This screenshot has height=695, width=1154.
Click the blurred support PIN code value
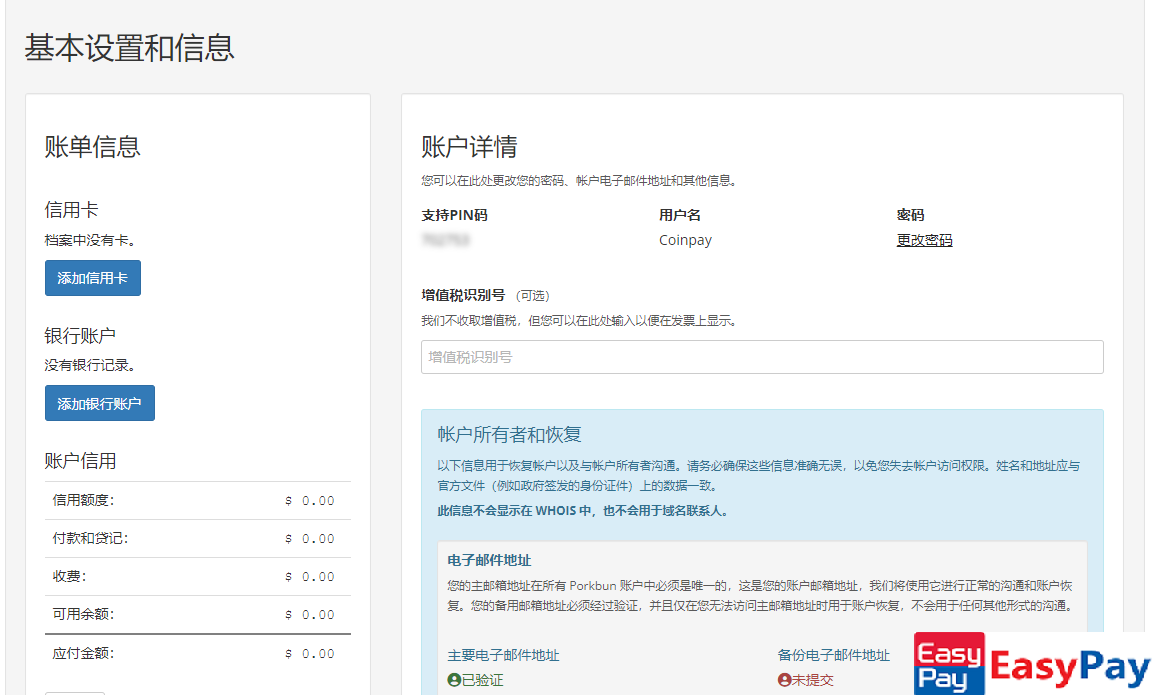[445, 240]
